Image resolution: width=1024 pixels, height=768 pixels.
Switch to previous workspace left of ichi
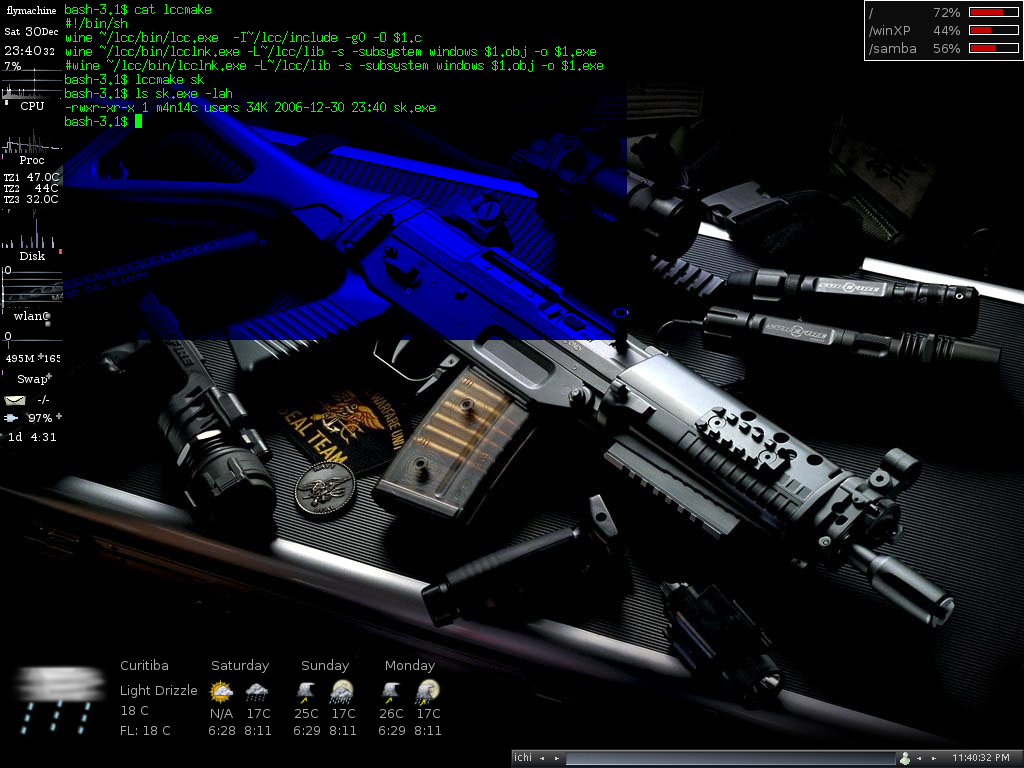pos(542,758)
